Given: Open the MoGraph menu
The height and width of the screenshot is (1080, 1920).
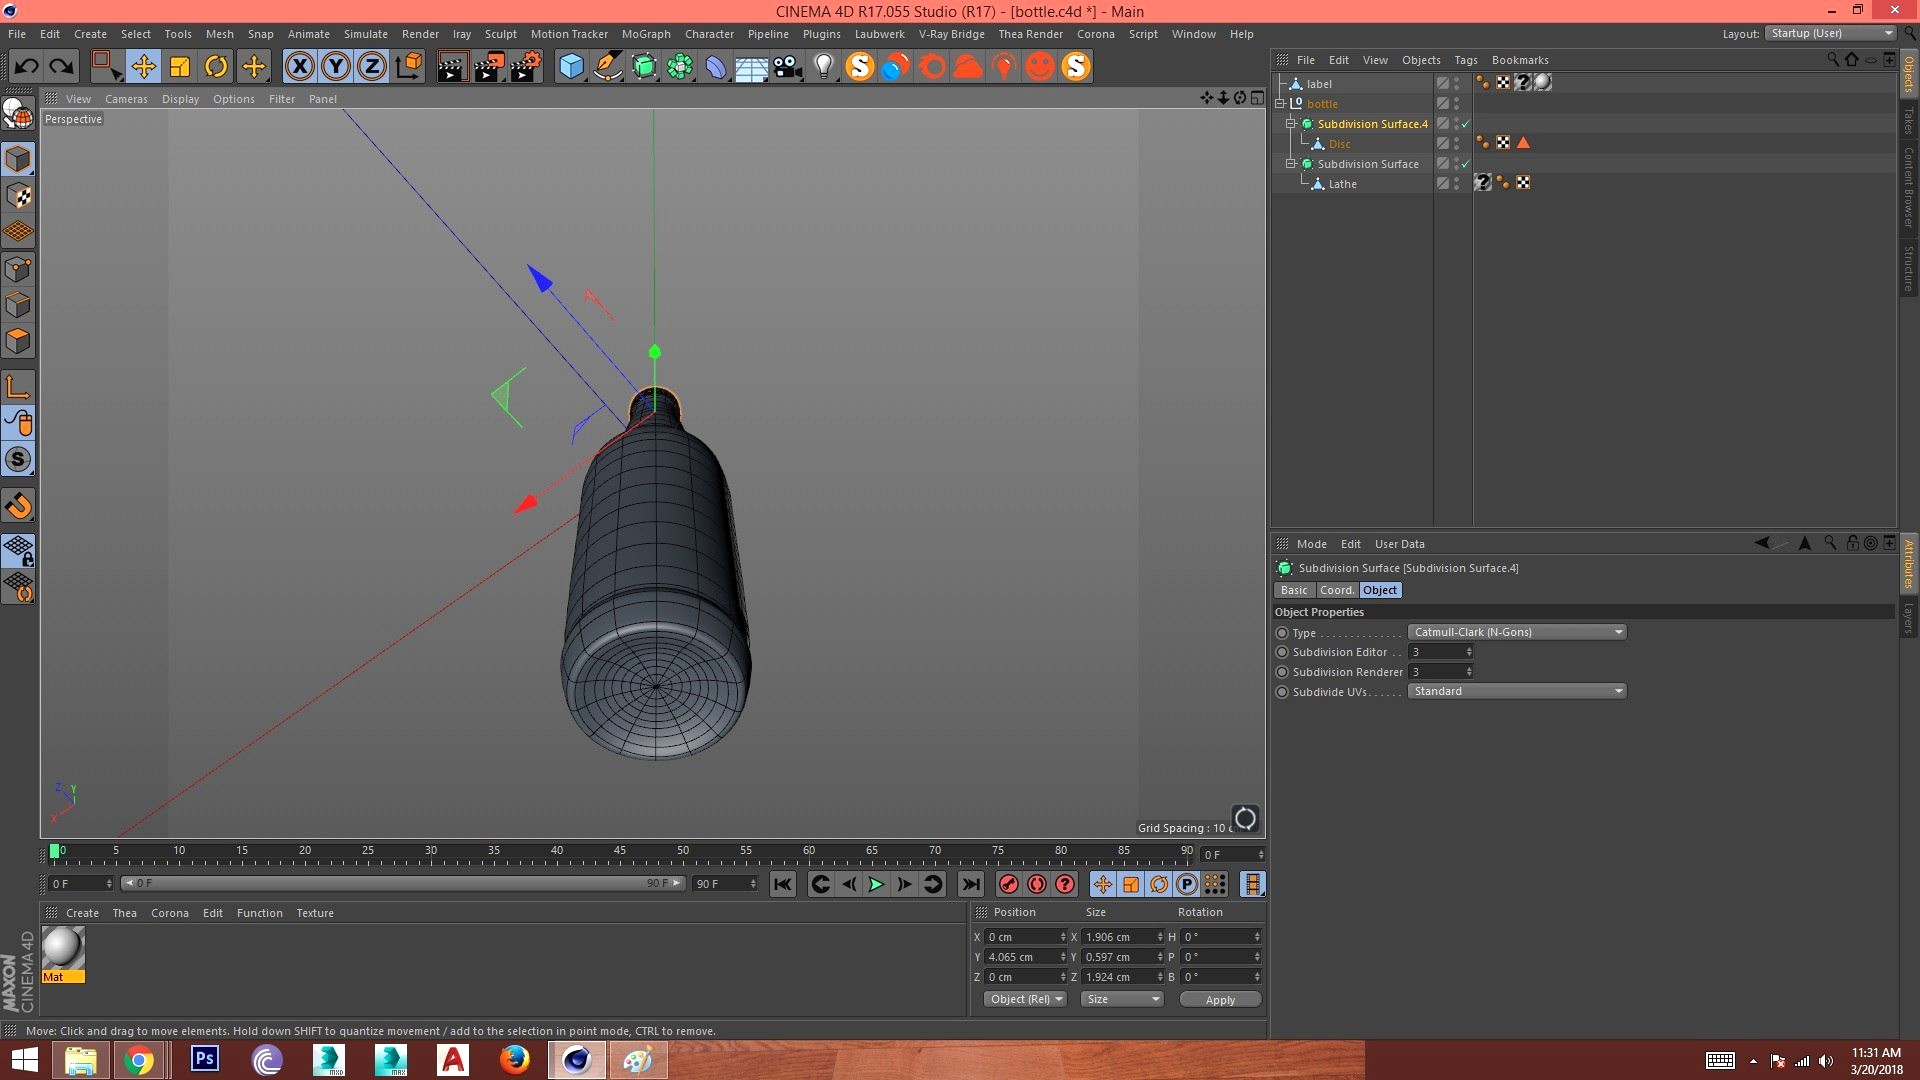Looking at the screenshot, I should 645,34.
